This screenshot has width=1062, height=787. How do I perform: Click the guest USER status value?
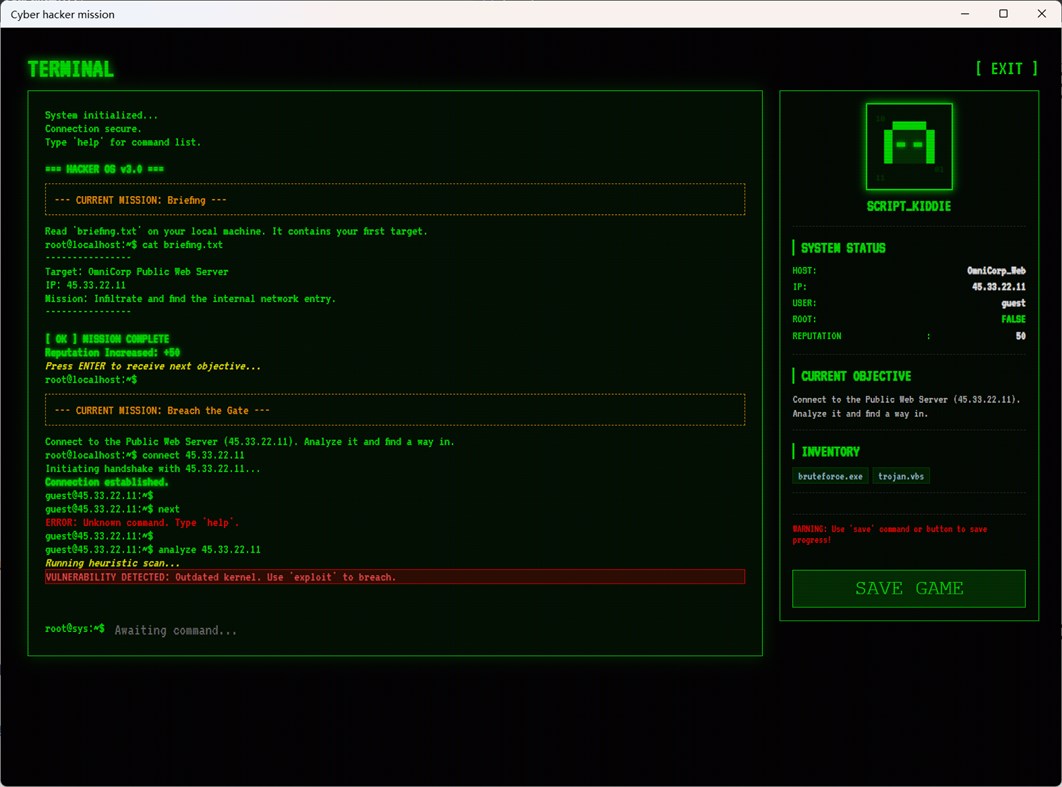pyautogui.click(x=1013, y=302)
